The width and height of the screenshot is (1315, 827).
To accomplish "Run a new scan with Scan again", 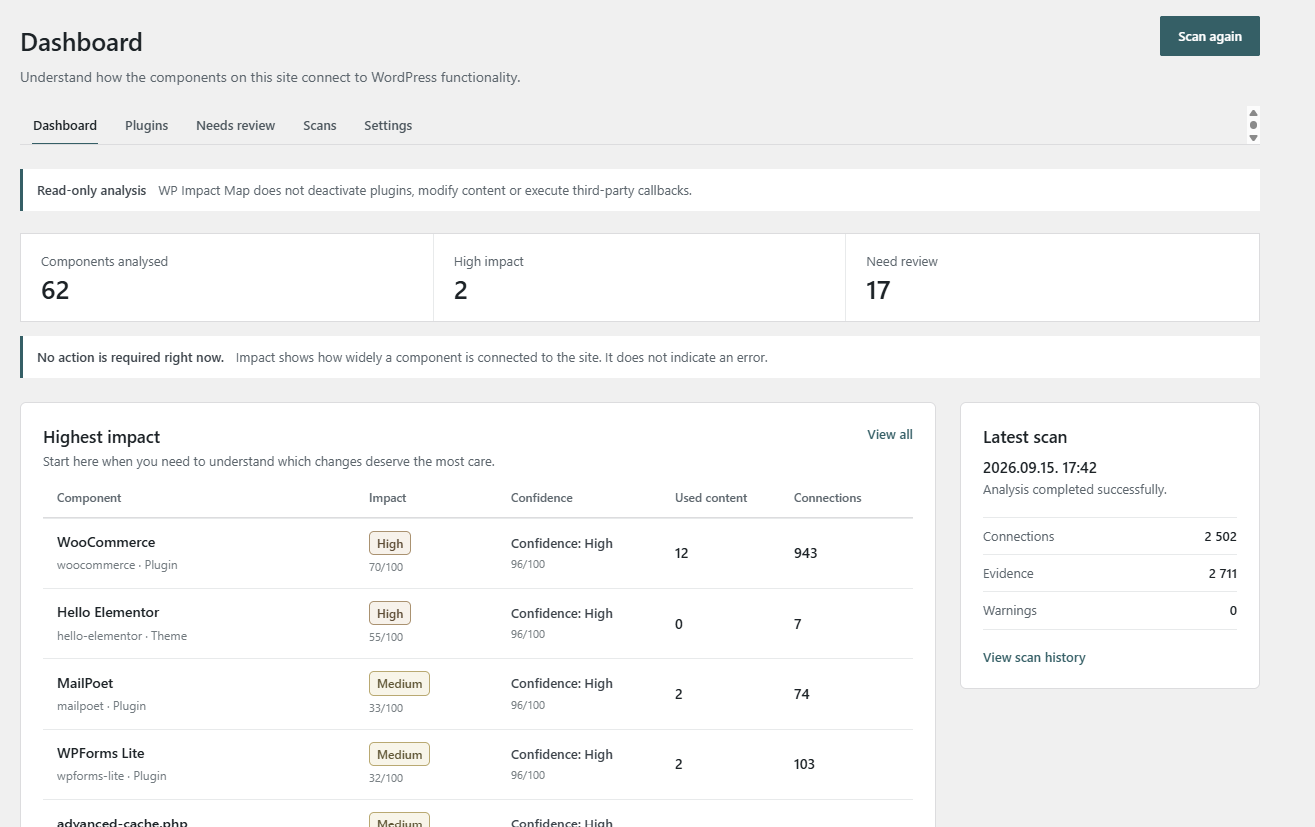I will tap(1210, 36).
